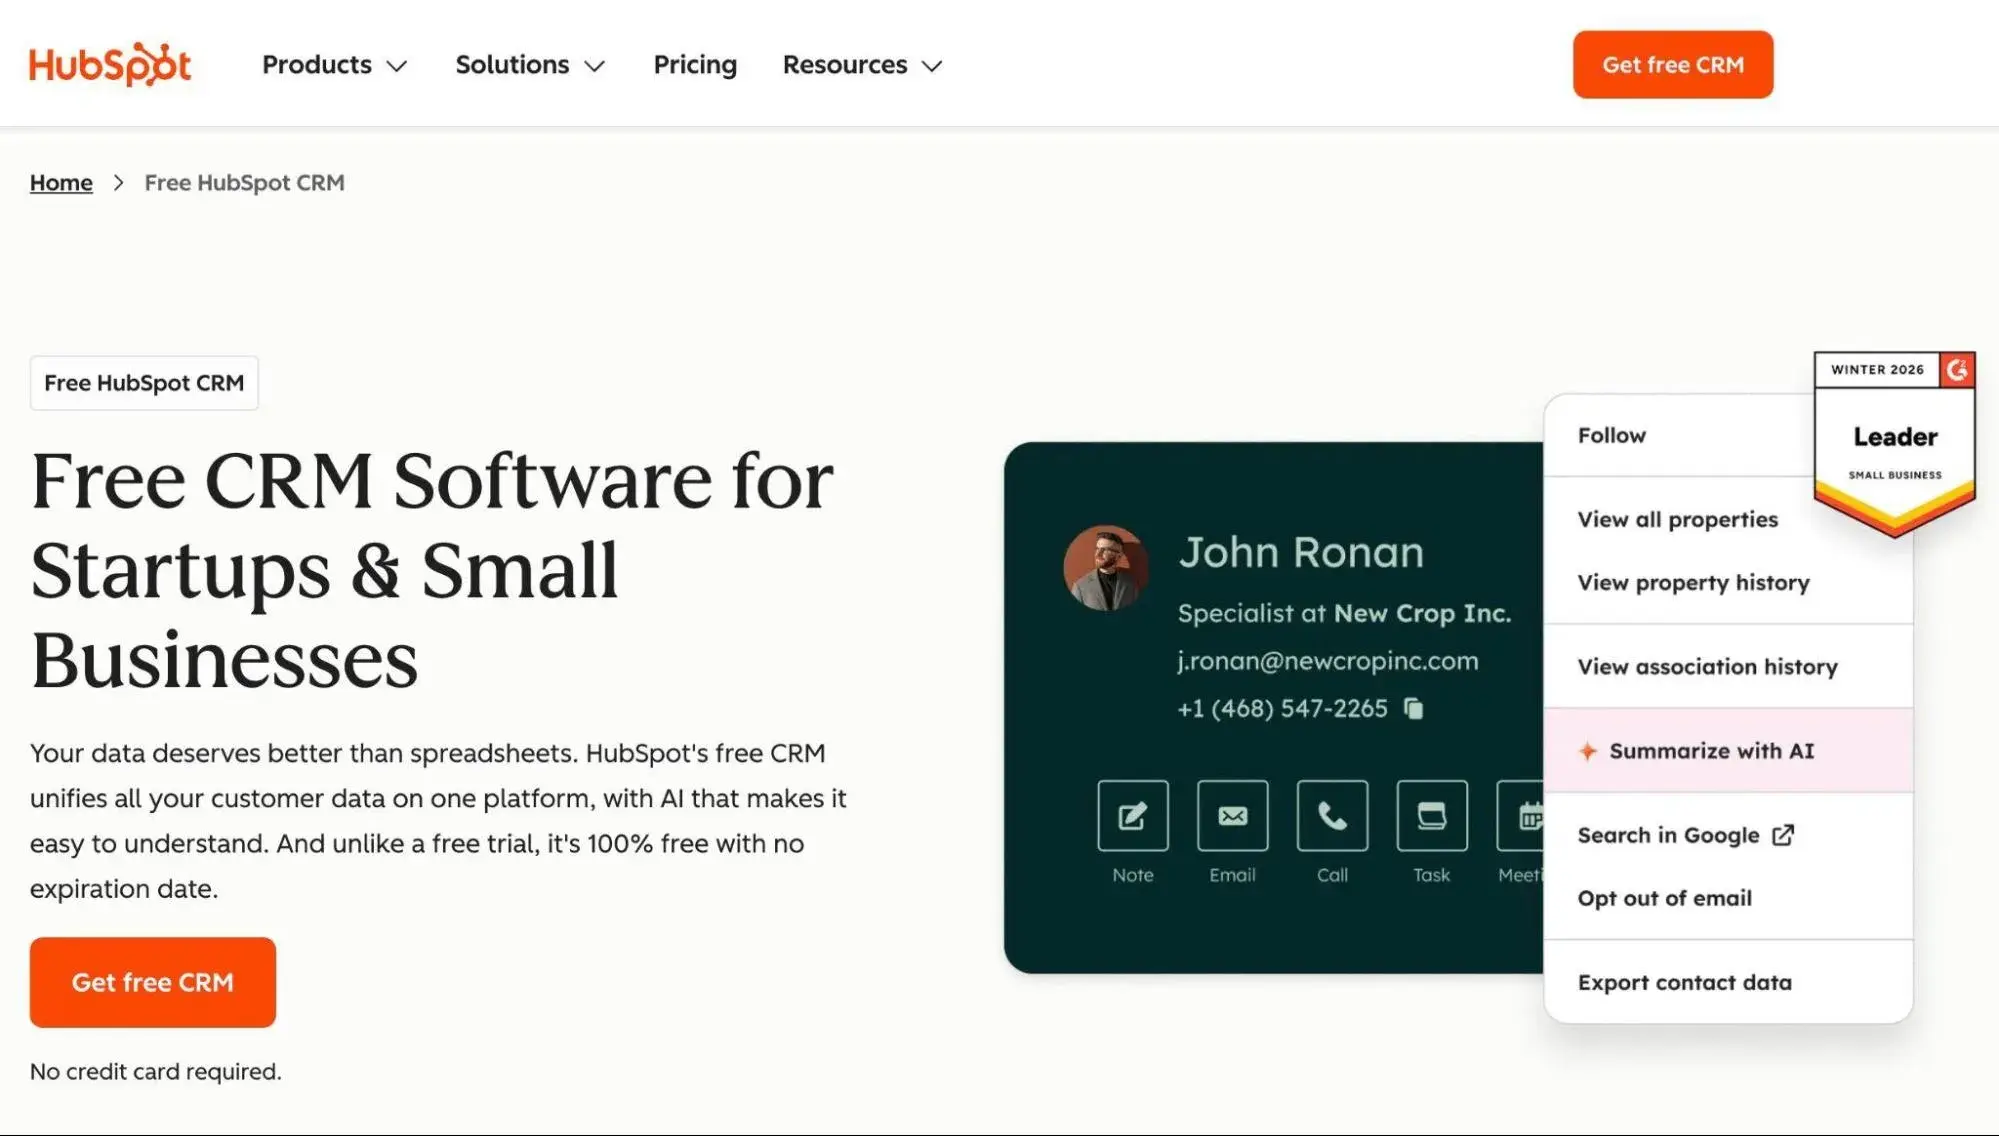Image resolution: width=1999 pixels, height=1136 pixels.
Task: Click John Ronan's profile photo
Action: tap(1105, 567)
